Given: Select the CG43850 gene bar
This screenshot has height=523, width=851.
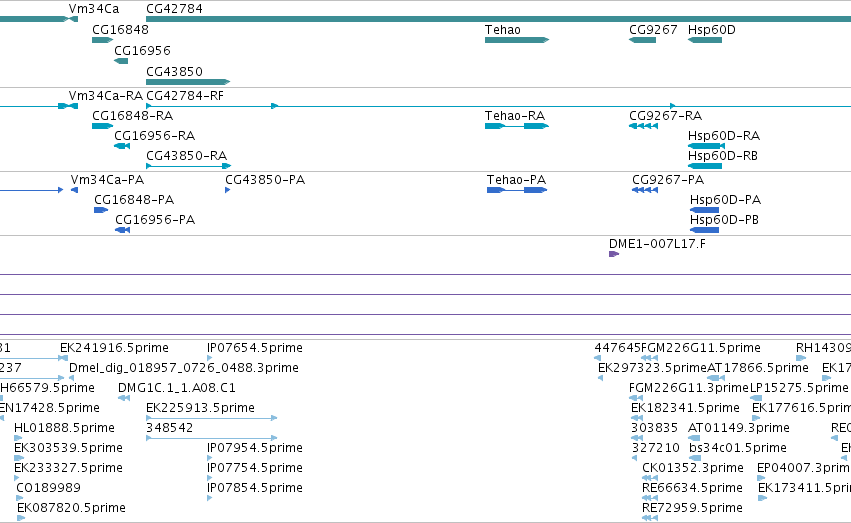Looking at the screenshot, I should tap(188, 82).
